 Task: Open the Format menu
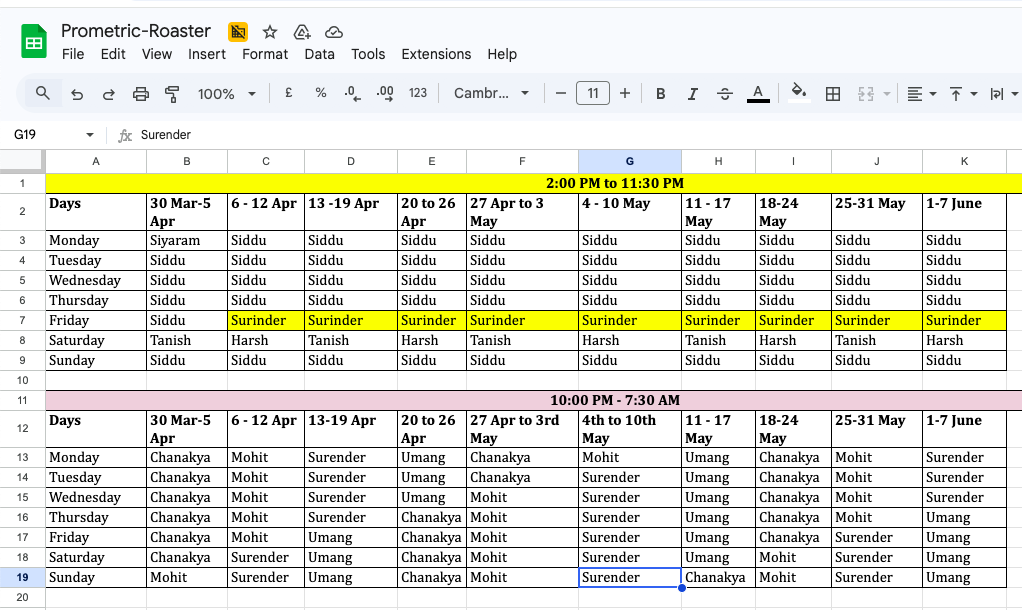click(265, 54)
